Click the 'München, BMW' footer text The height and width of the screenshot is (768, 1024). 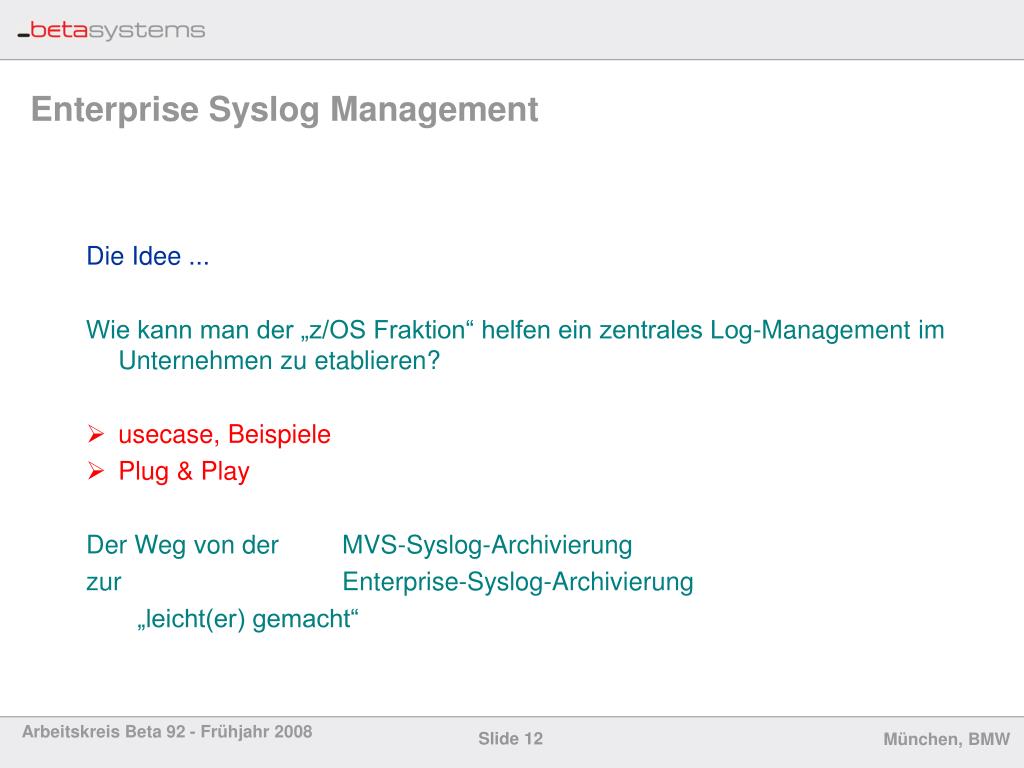(947, 739)
